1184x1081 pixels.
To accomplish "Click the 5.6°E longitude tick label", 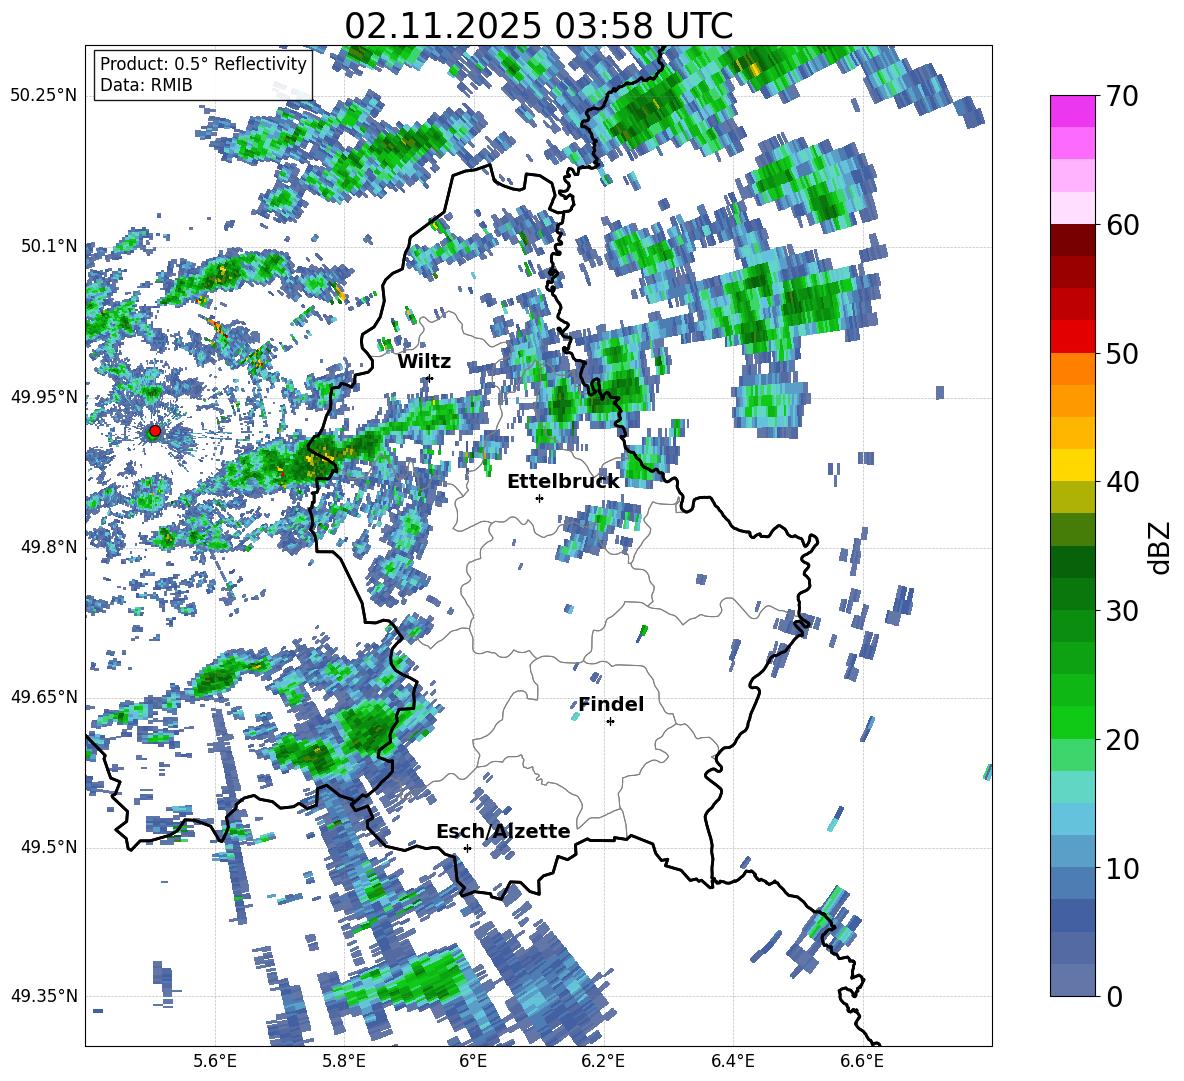I will coord(215,1061).
